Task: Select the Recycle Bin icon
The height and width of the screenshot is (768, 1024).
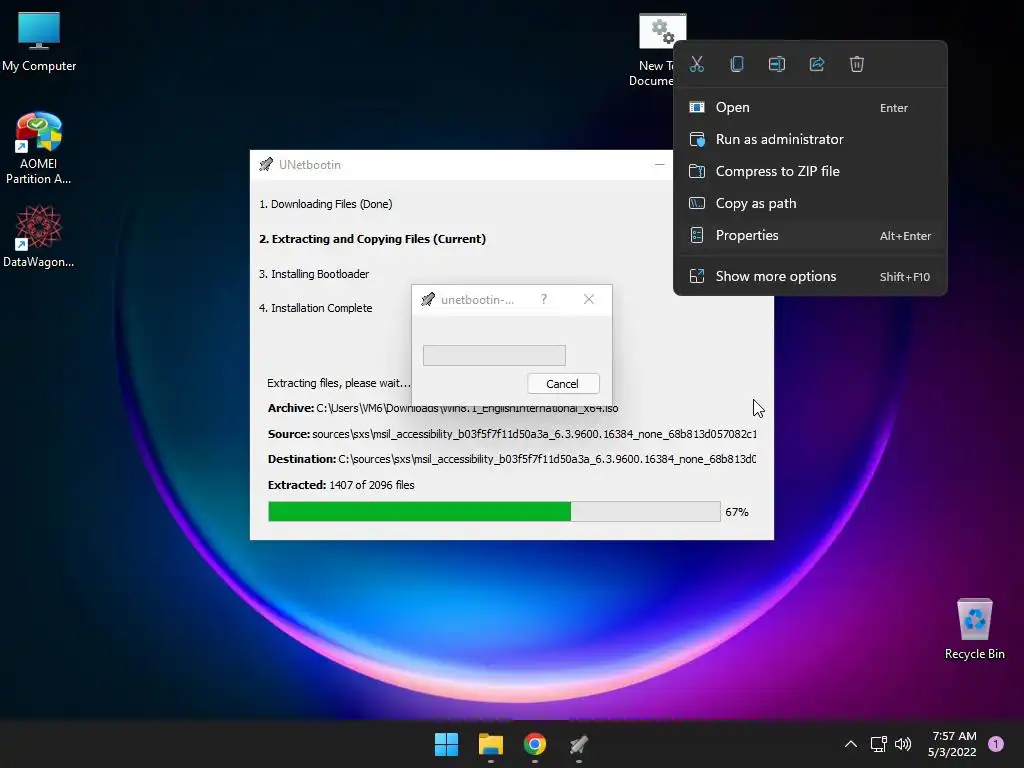Action: (x=974, y=629)
